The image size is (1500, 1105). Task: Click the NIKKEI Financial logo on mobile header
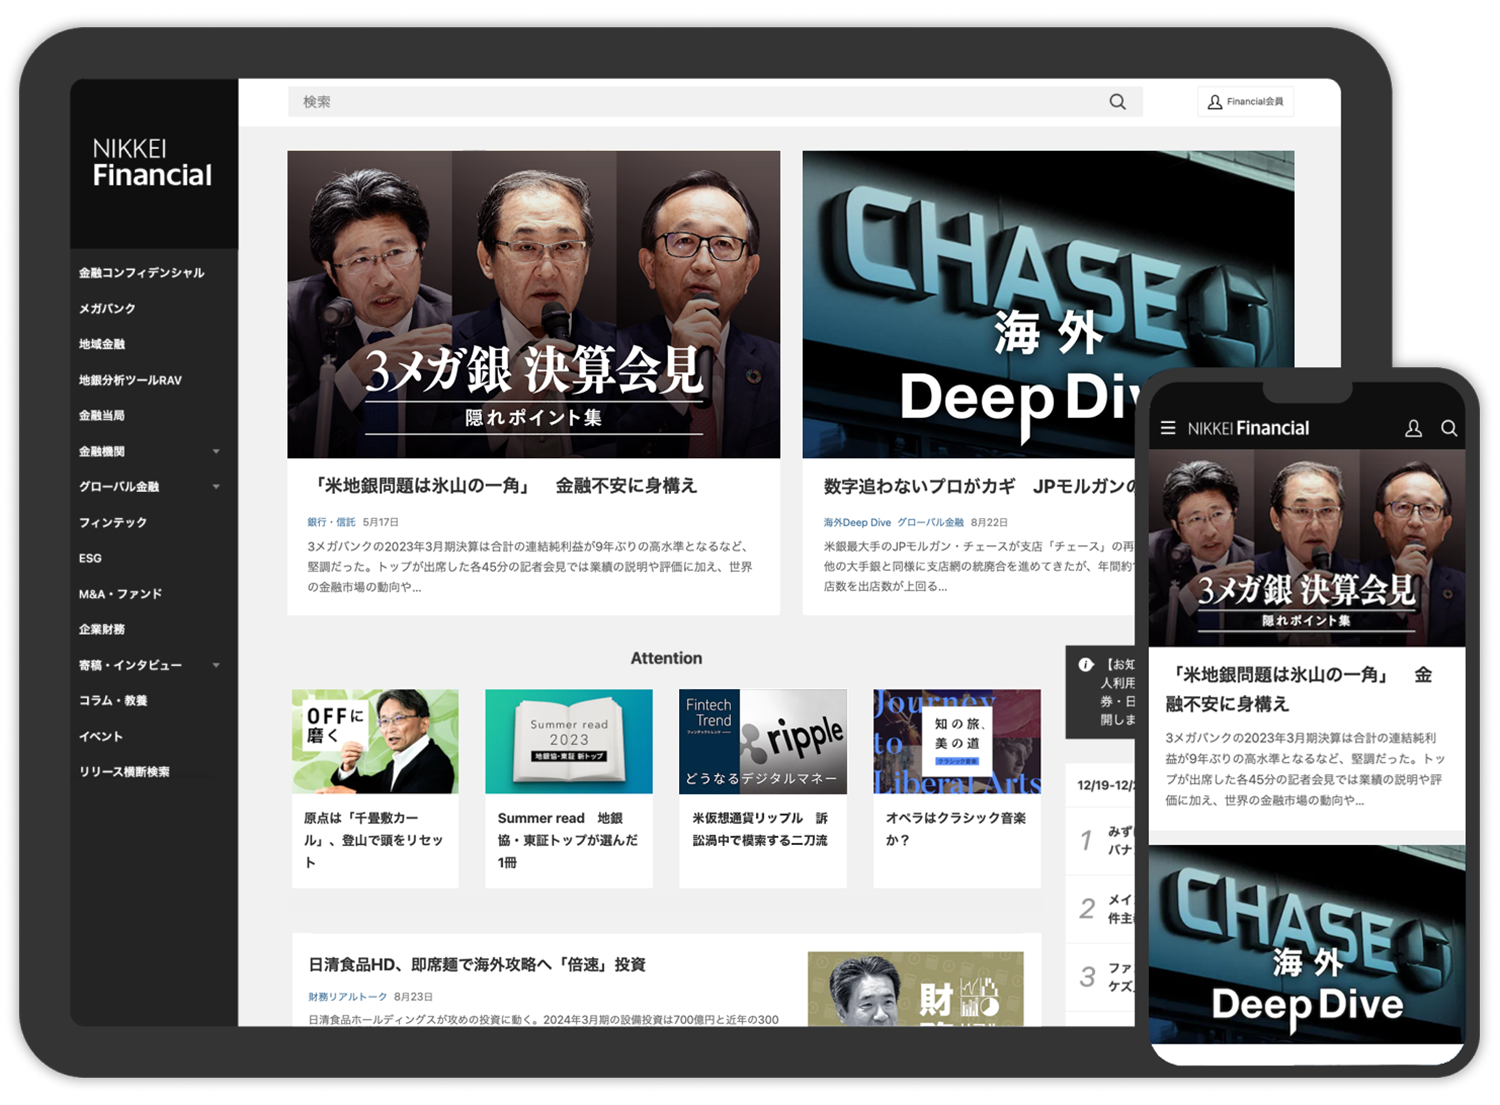(1248, 428)
